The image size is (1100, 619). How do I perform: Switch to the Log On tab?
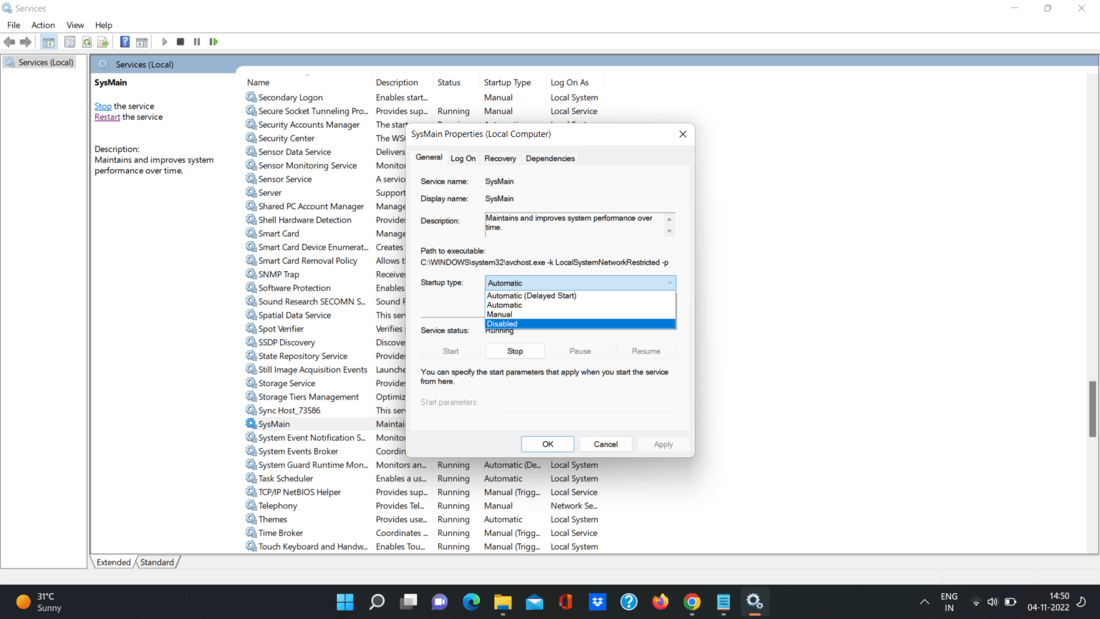[x=463, y=159]
